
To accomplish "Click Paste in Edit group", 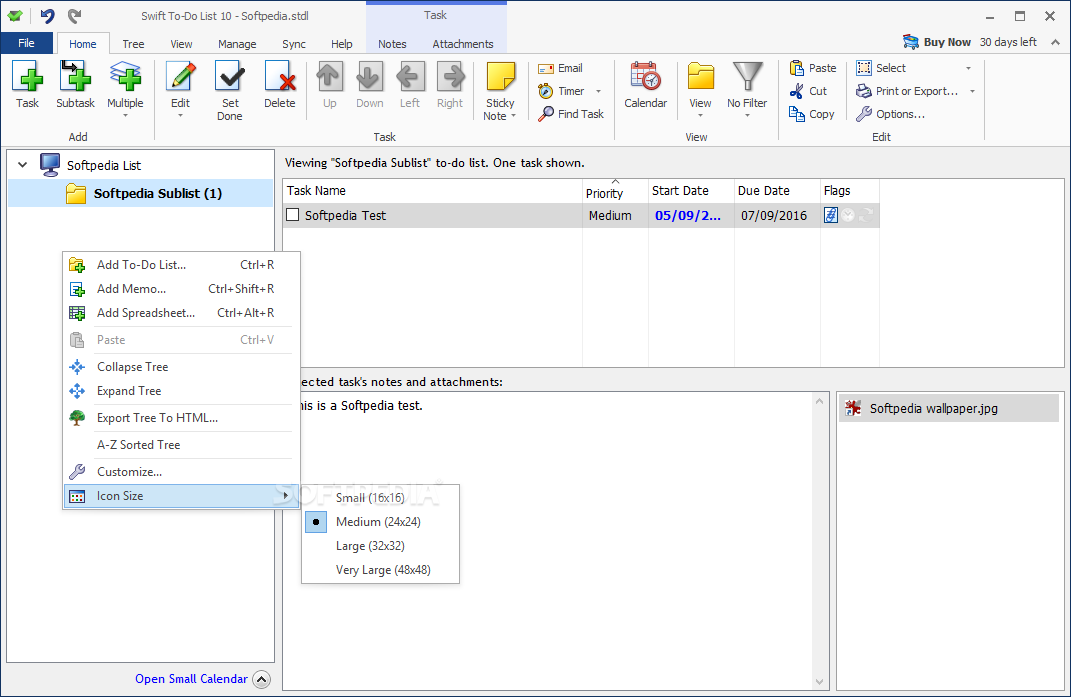I will pyautogui.click(x=813, y=68).
